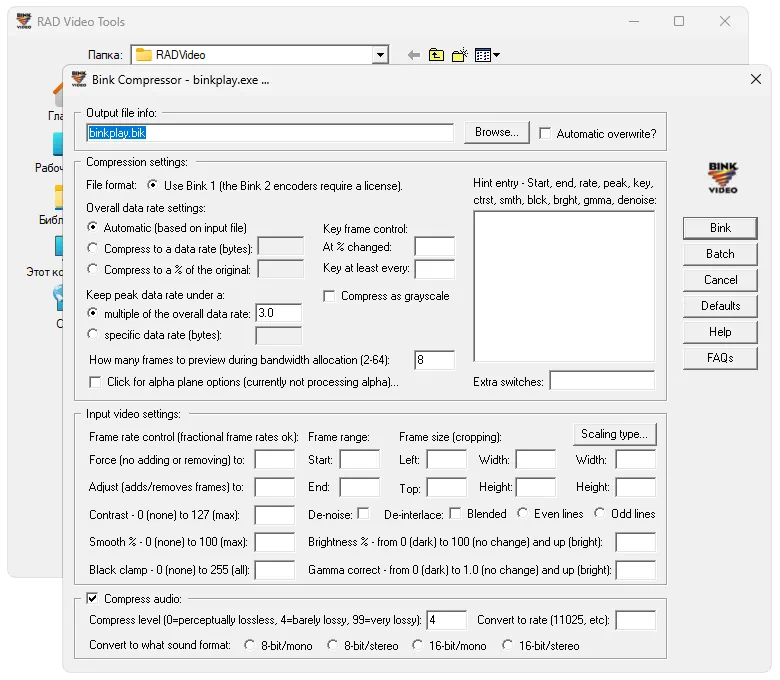Click the Black clamp value field

275,570
